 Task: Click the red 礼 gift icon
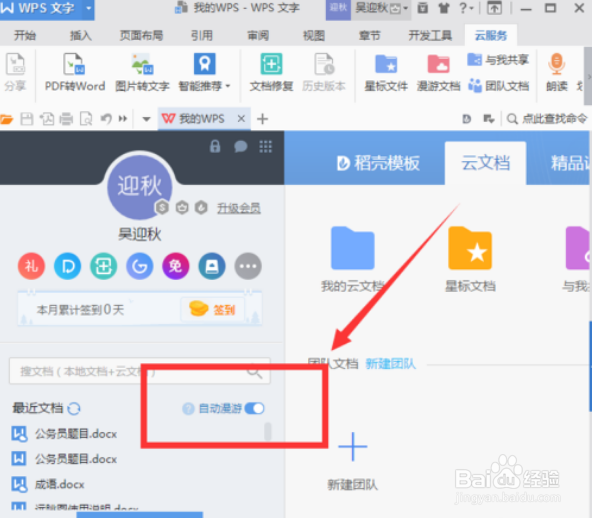(31, 266)
